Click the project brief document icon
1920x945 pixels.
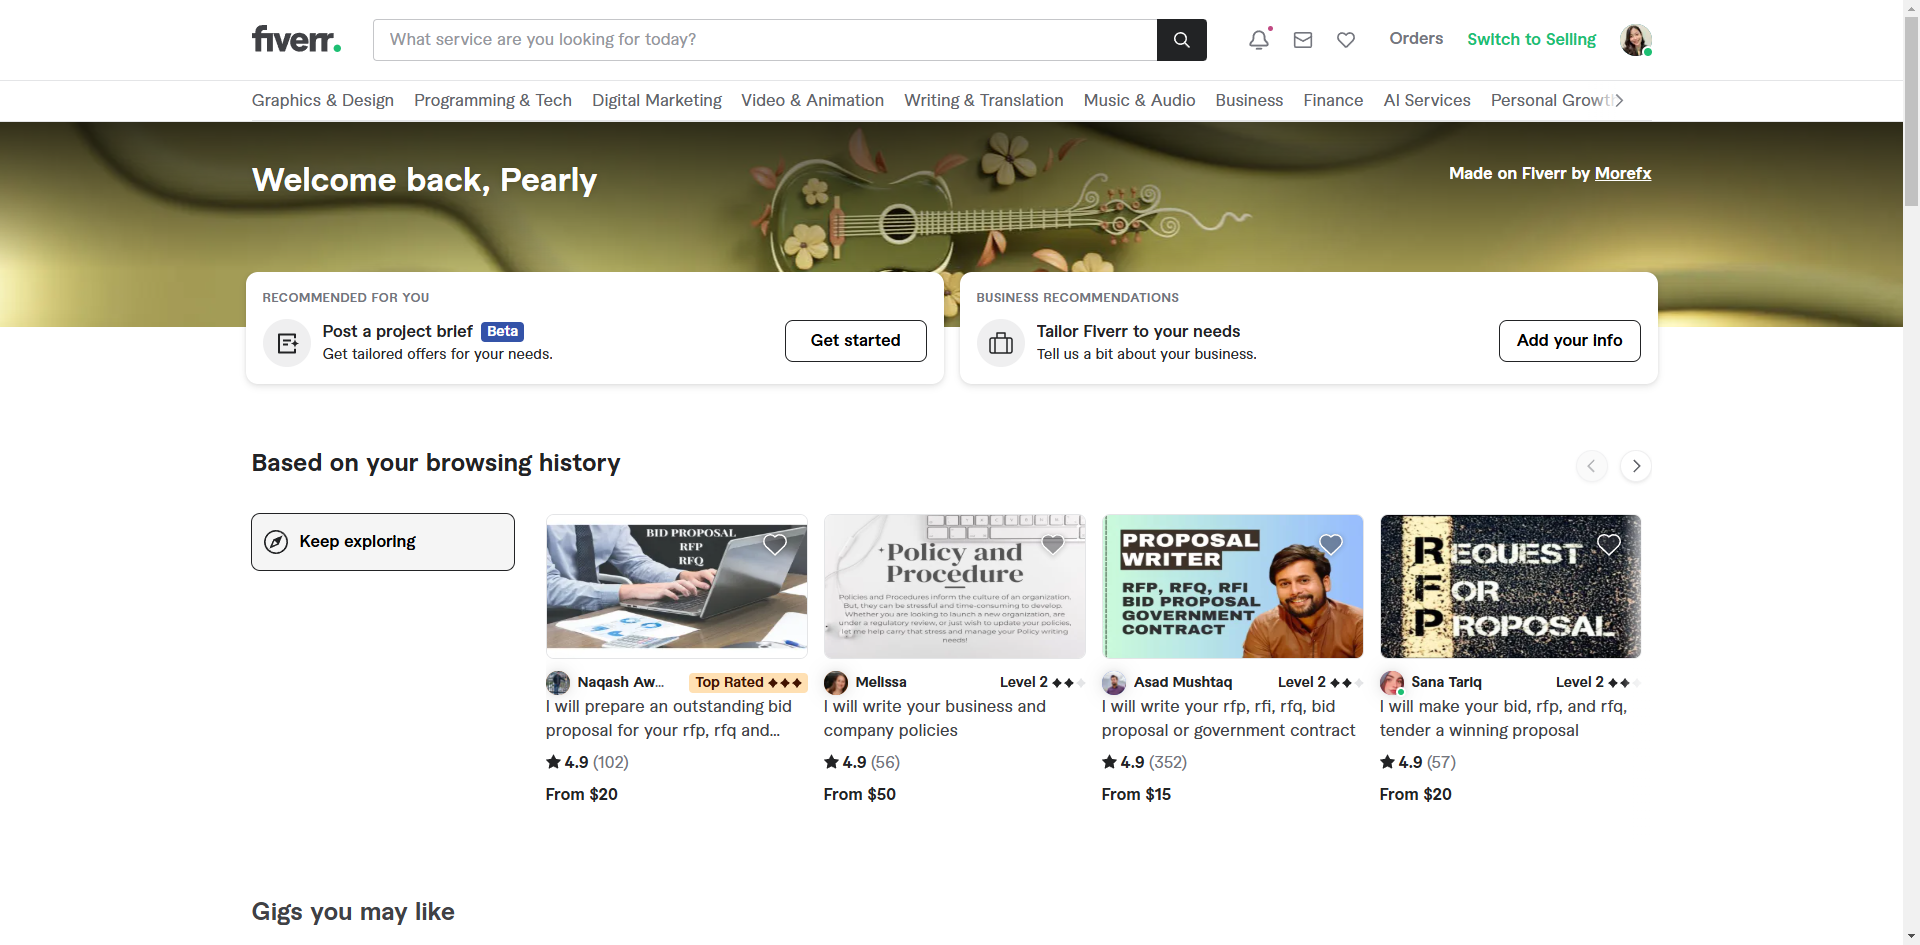pos(287,343)
